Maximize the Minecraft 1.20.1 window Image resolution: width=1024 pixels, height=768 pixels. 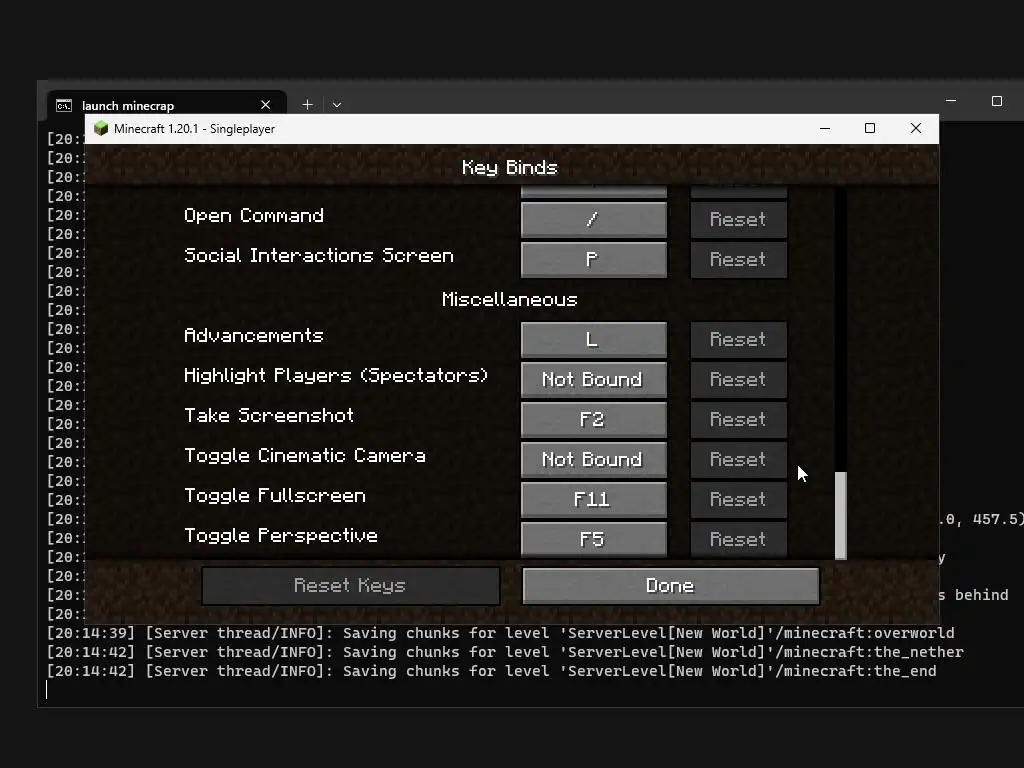(x=870, y=129)
